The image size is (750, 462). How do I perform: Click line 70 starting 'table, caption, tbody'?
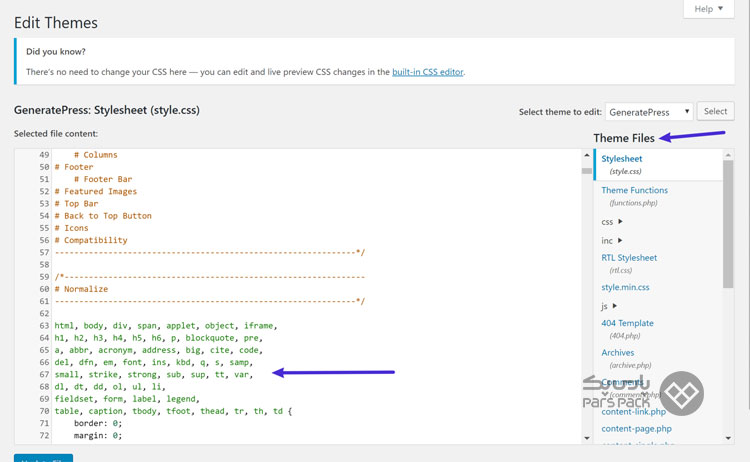click(x=173, y=411)
